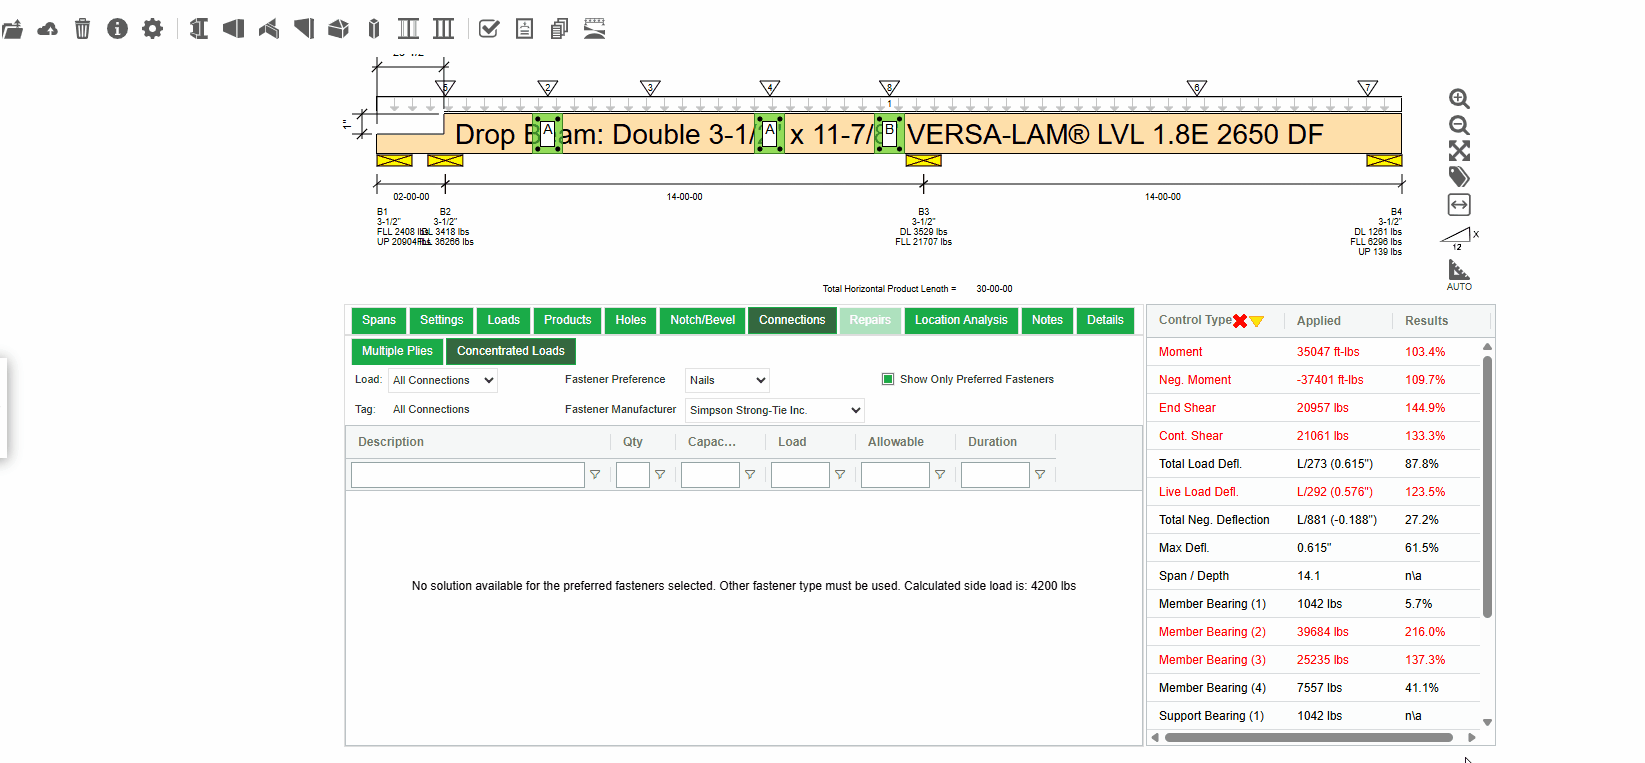Select the shaded wall stud icon
Viewport: 1645px width, 763px height.
pos(408,29)
